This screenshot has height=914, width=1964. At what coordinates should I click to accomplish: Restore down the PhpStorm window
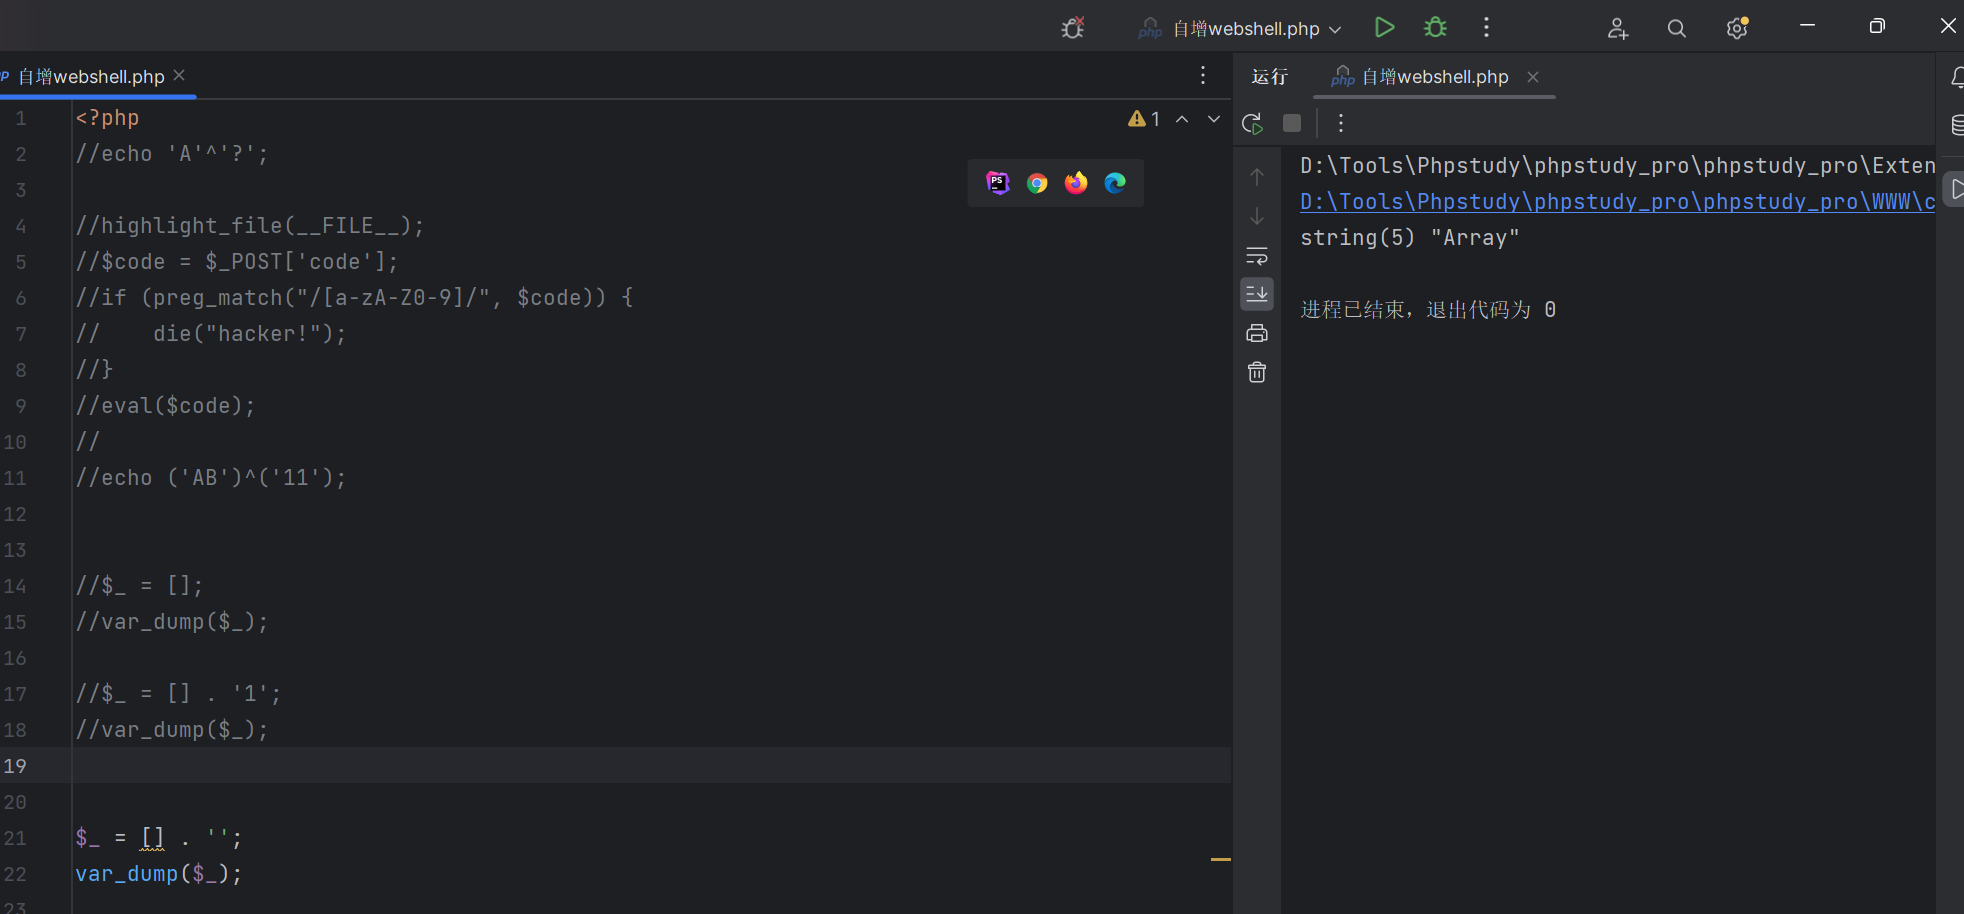coord(1877,26)
